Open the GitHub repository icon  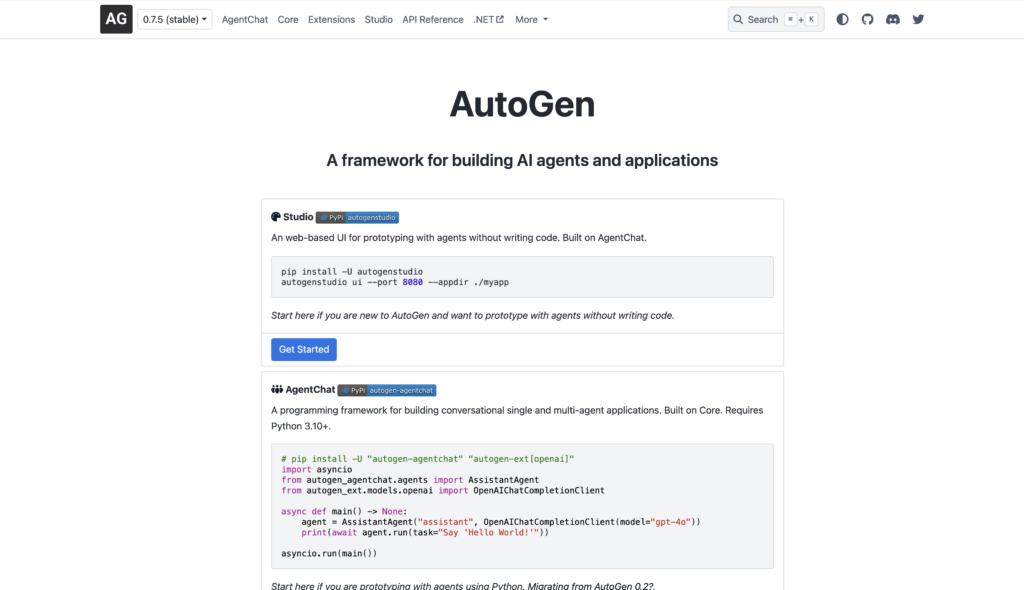click(x=867, y=20)
